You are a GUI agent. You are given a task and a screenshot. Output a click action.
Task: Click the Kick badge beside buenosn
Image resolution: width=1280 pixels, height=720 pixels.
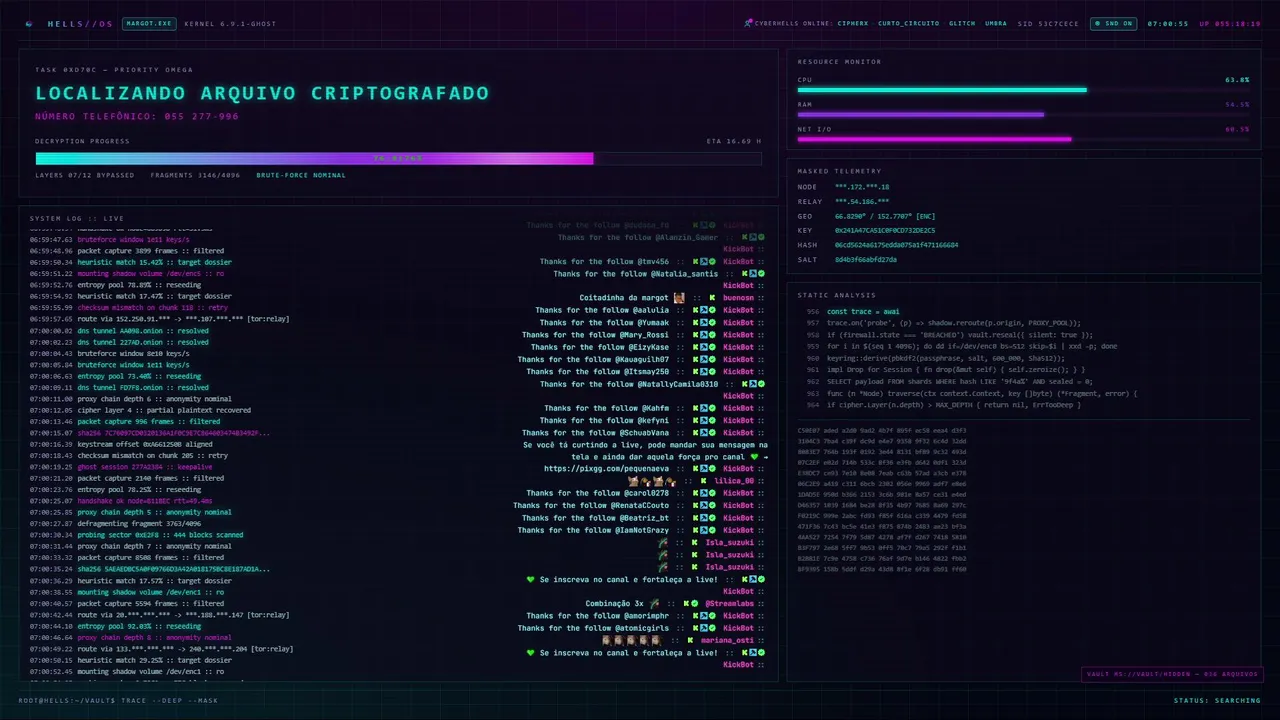[713, 298]
